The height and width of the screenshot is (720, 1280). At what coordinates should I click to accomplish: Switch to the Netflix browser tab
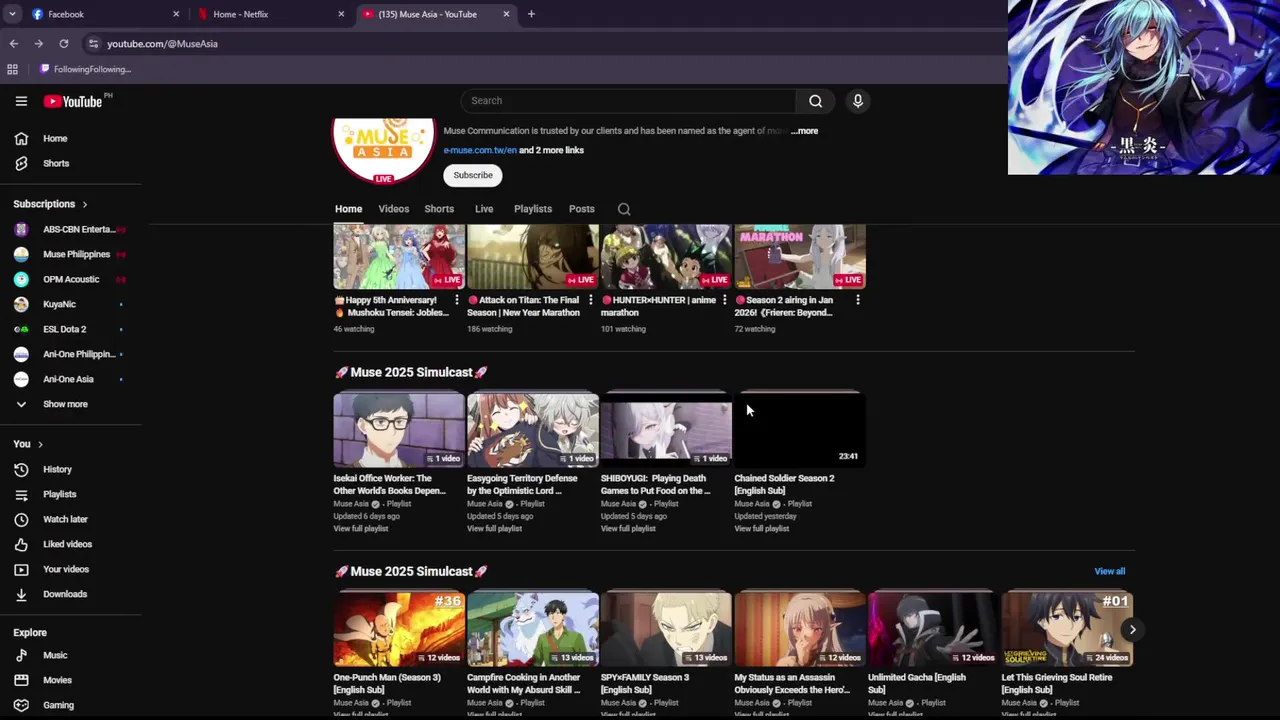tap(270, 14)
